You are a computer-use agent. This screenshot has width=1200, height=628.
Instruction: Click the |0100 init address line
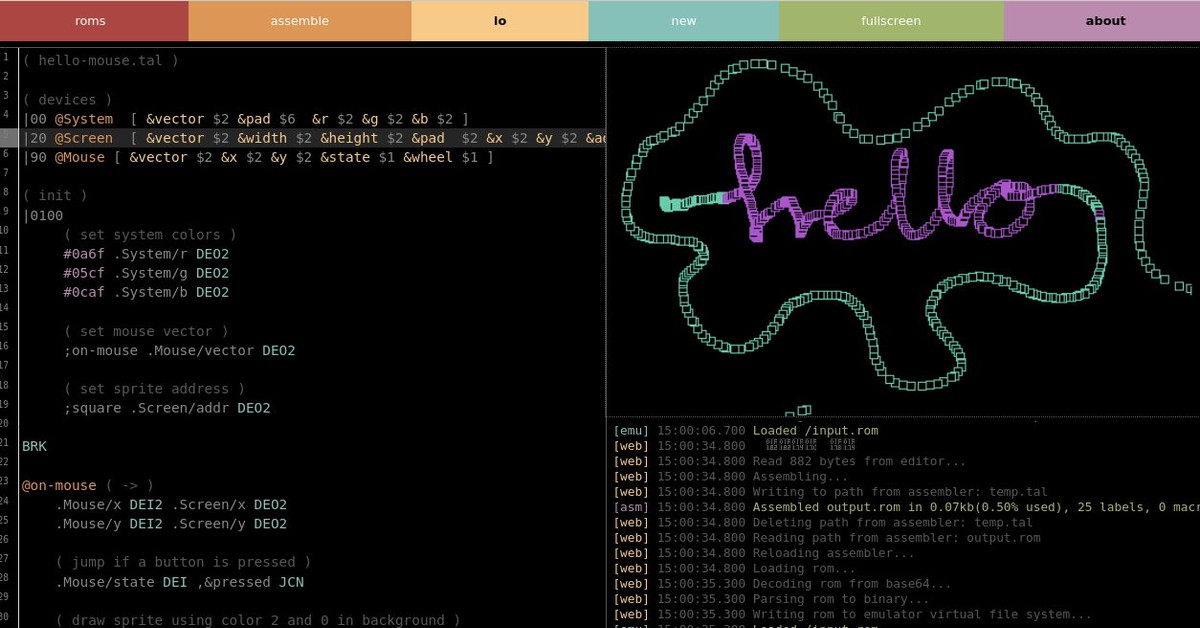pos(40,215)
